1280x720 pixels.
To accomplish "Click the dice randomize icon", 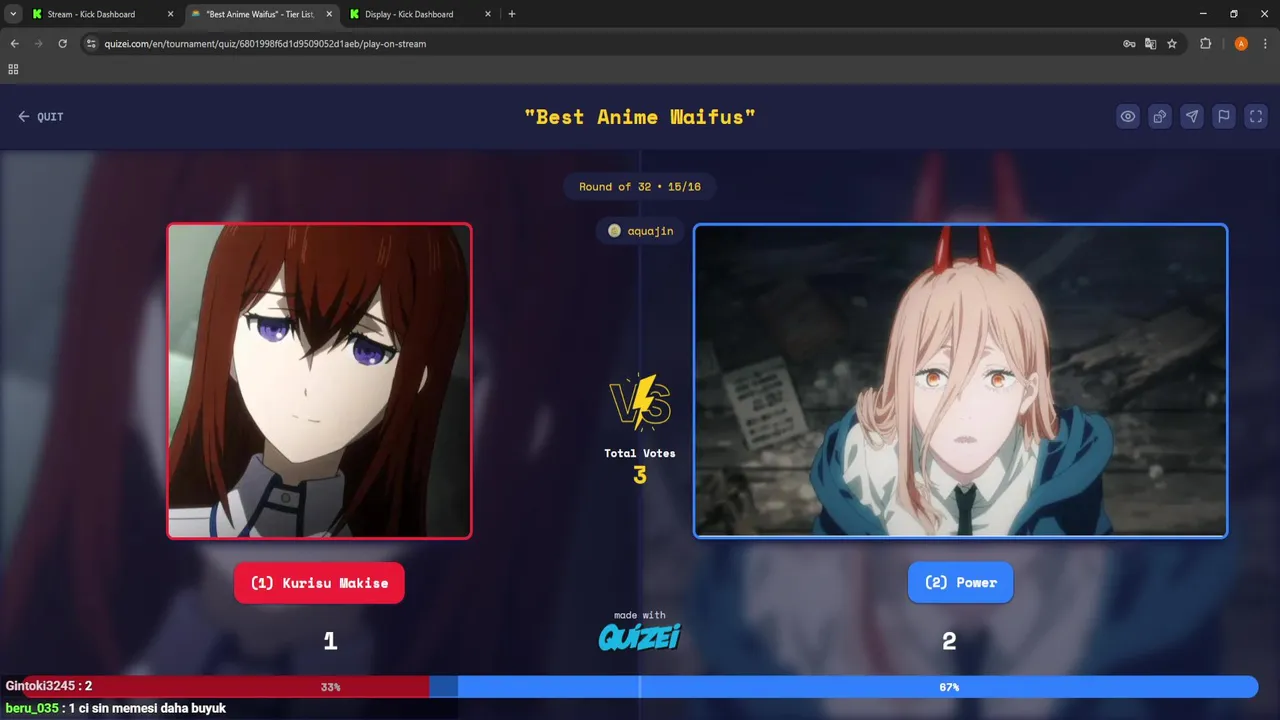I will coord(1160,116).
